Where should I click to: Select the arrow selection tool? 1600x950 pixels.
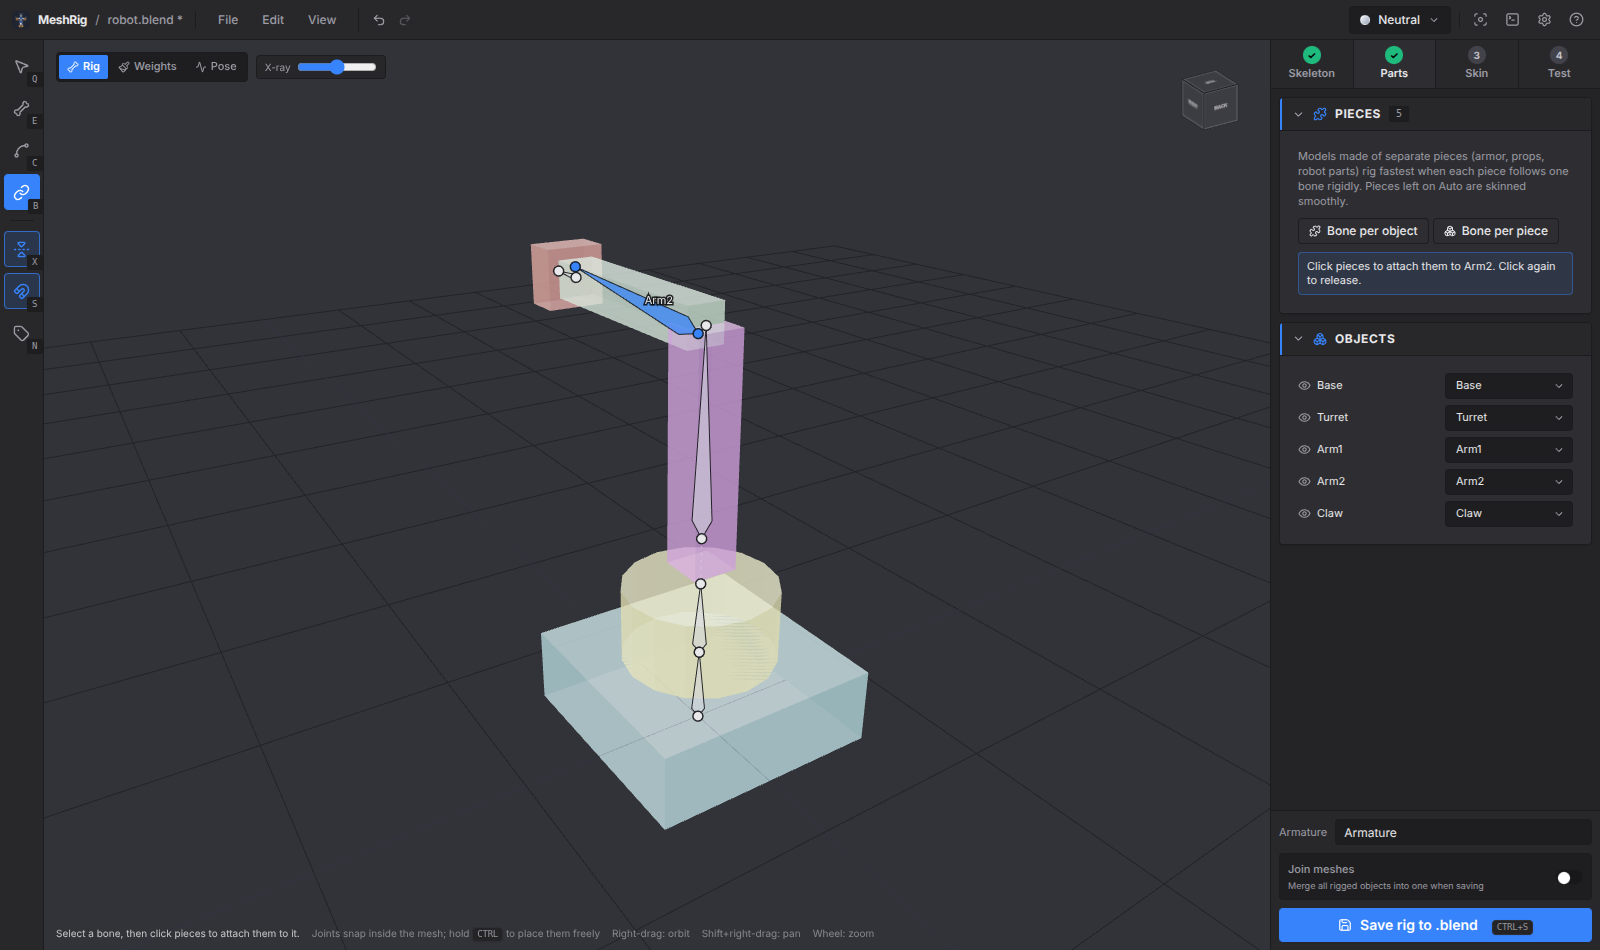[x=21, y=67]
